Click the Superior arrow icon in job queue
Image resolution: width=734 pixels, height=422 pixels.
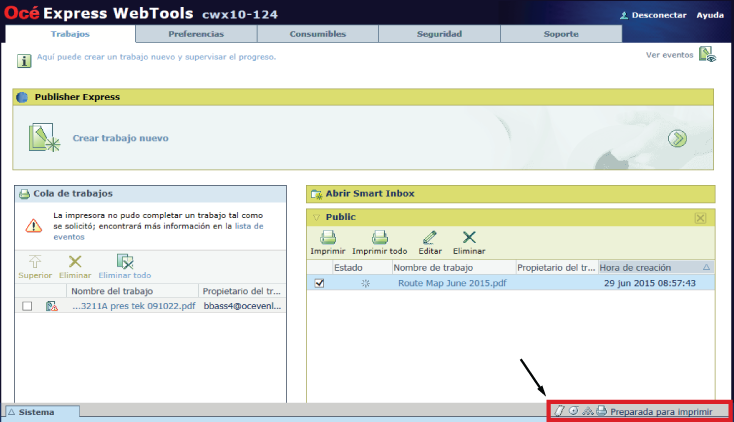(35, 262)
